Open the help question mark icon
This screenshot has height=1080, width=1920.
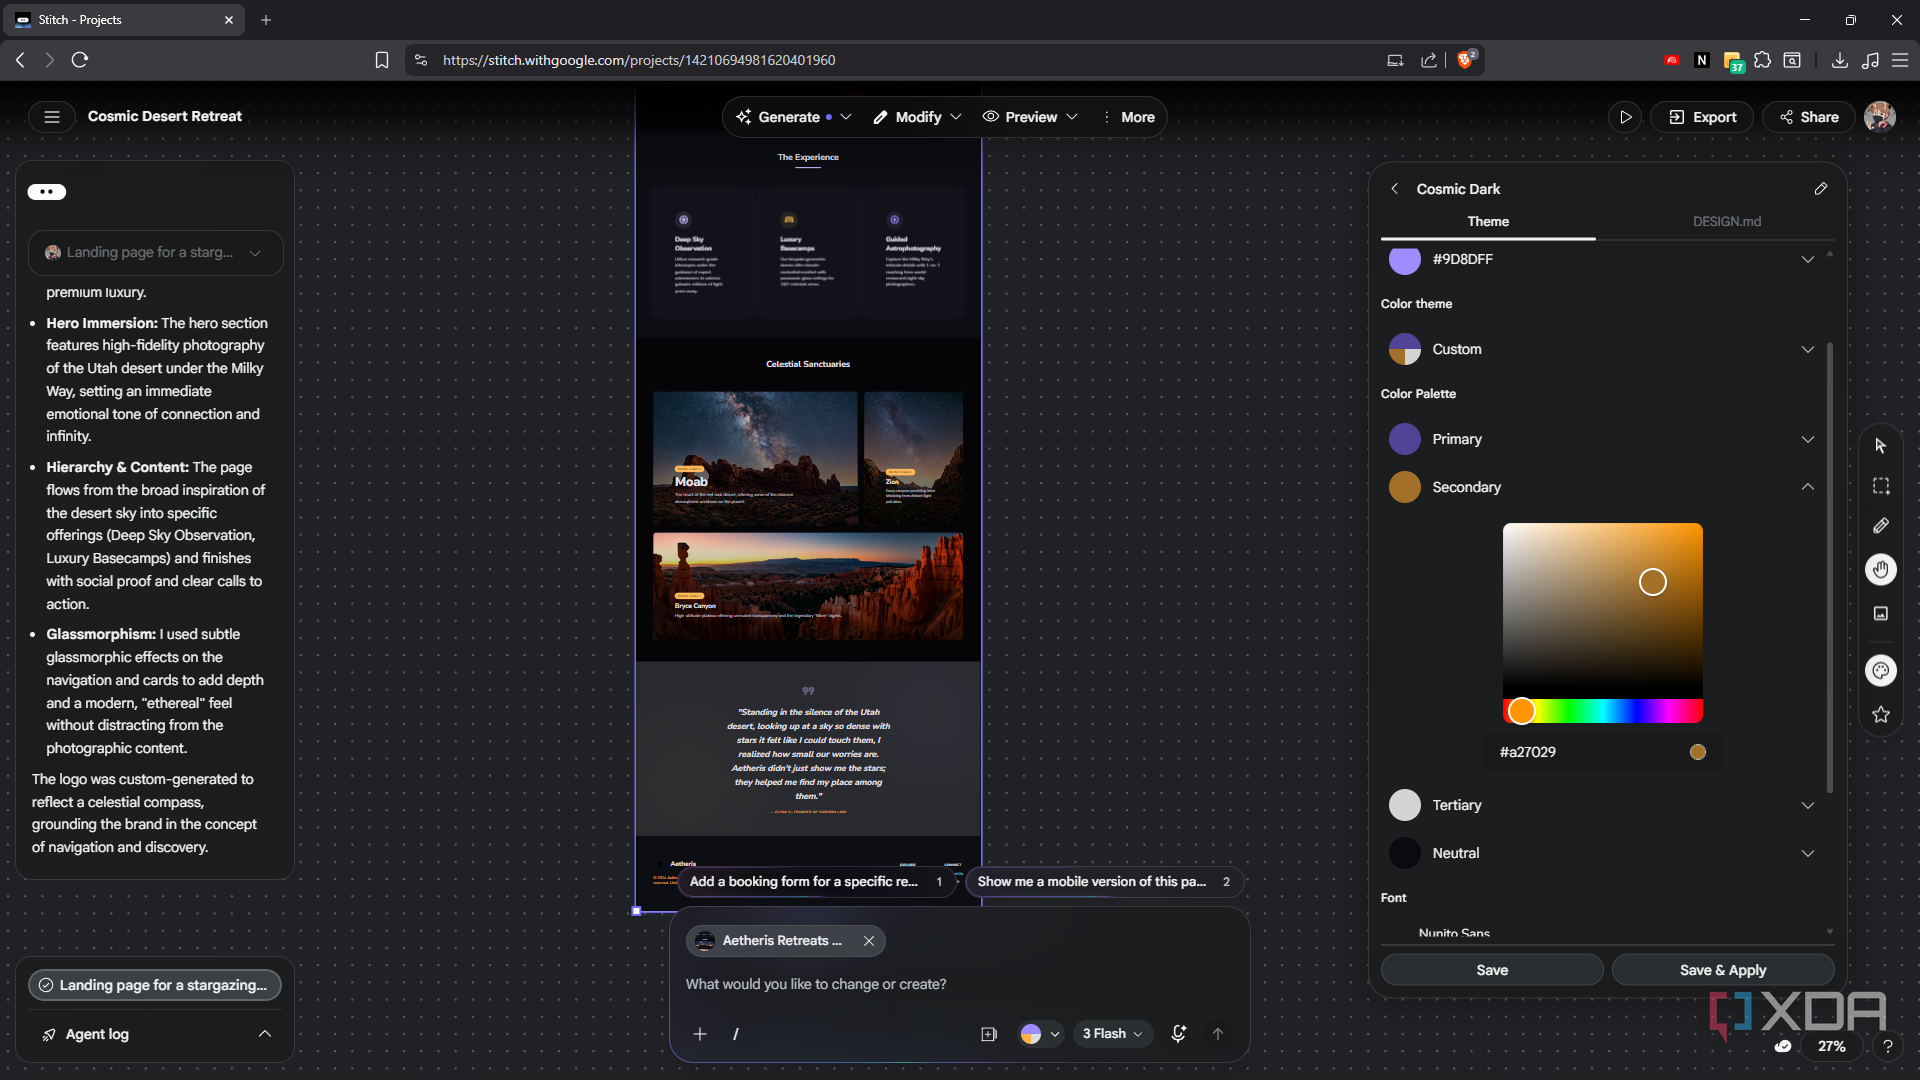[1887, 1046]
